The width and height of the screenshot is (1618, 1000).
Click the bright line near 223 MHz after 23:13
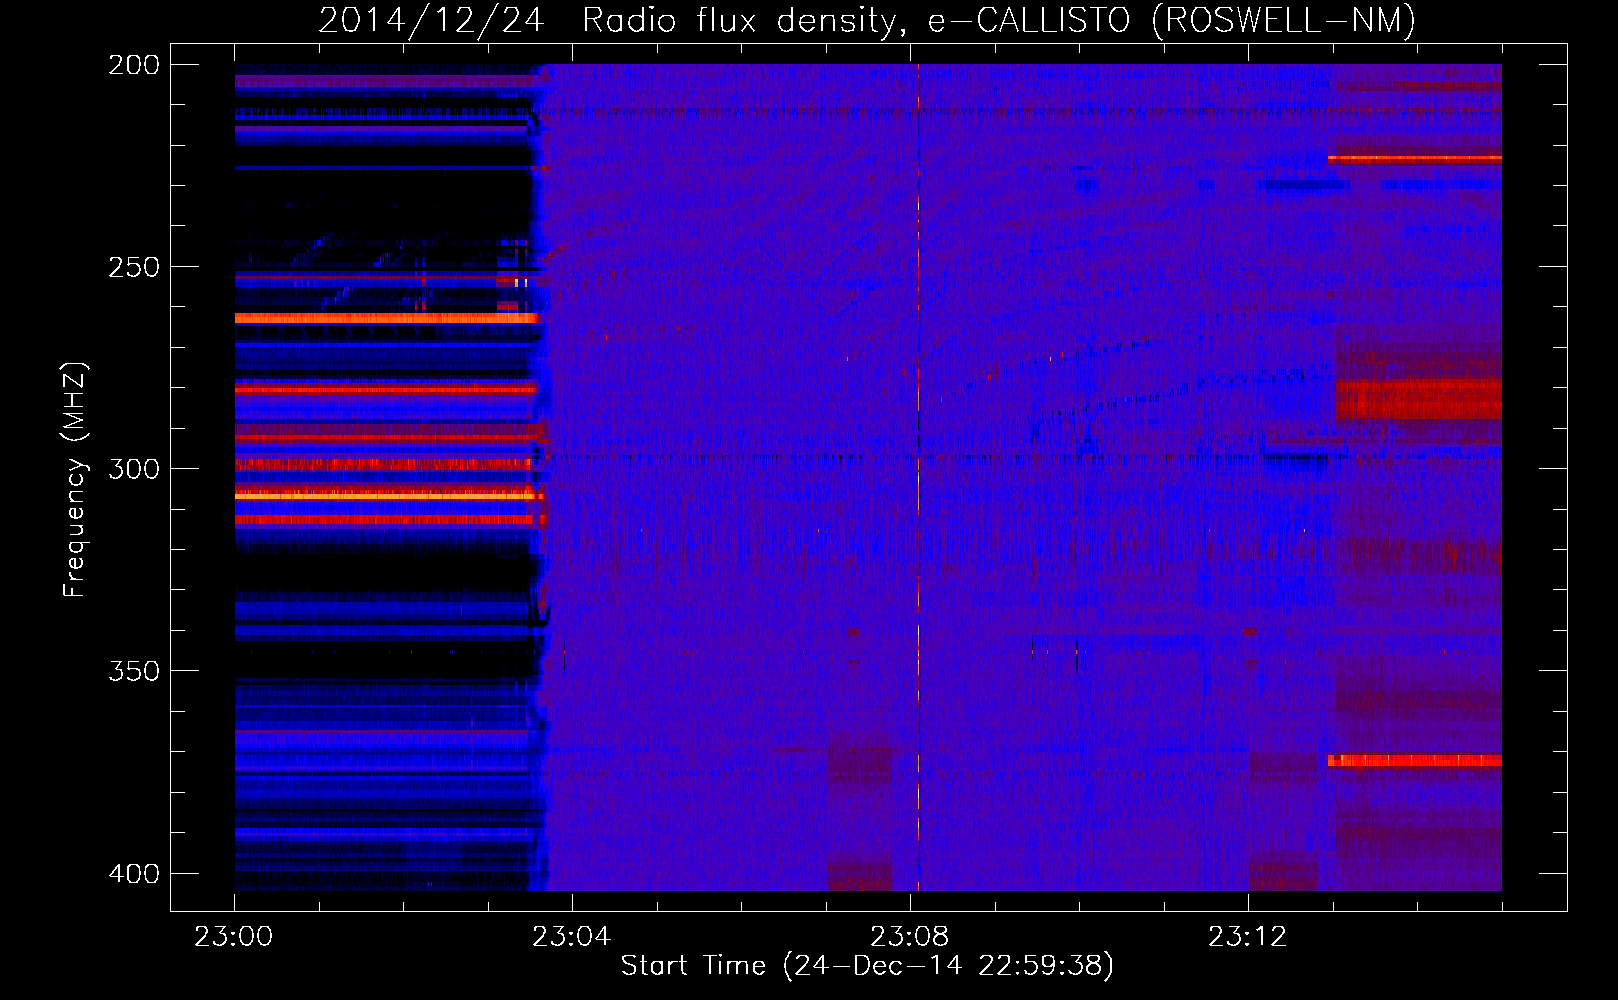point(1415,158)
